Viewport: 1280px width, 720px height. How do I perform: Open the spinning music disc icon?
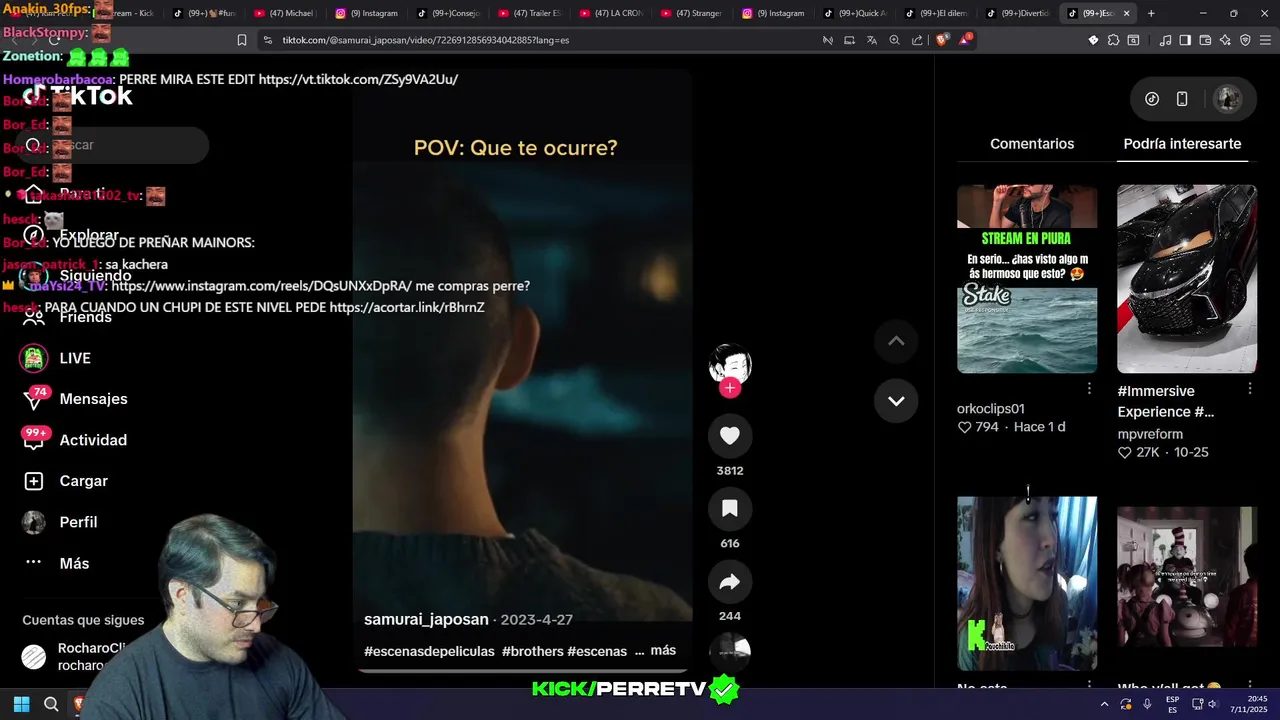730,650
